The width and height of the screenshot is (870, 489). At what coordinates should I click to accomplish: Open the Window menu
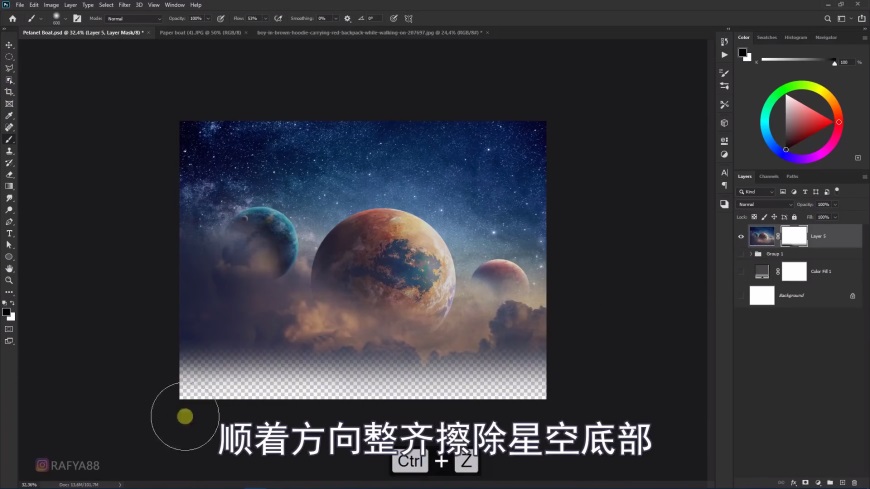[x=174, y=5]
